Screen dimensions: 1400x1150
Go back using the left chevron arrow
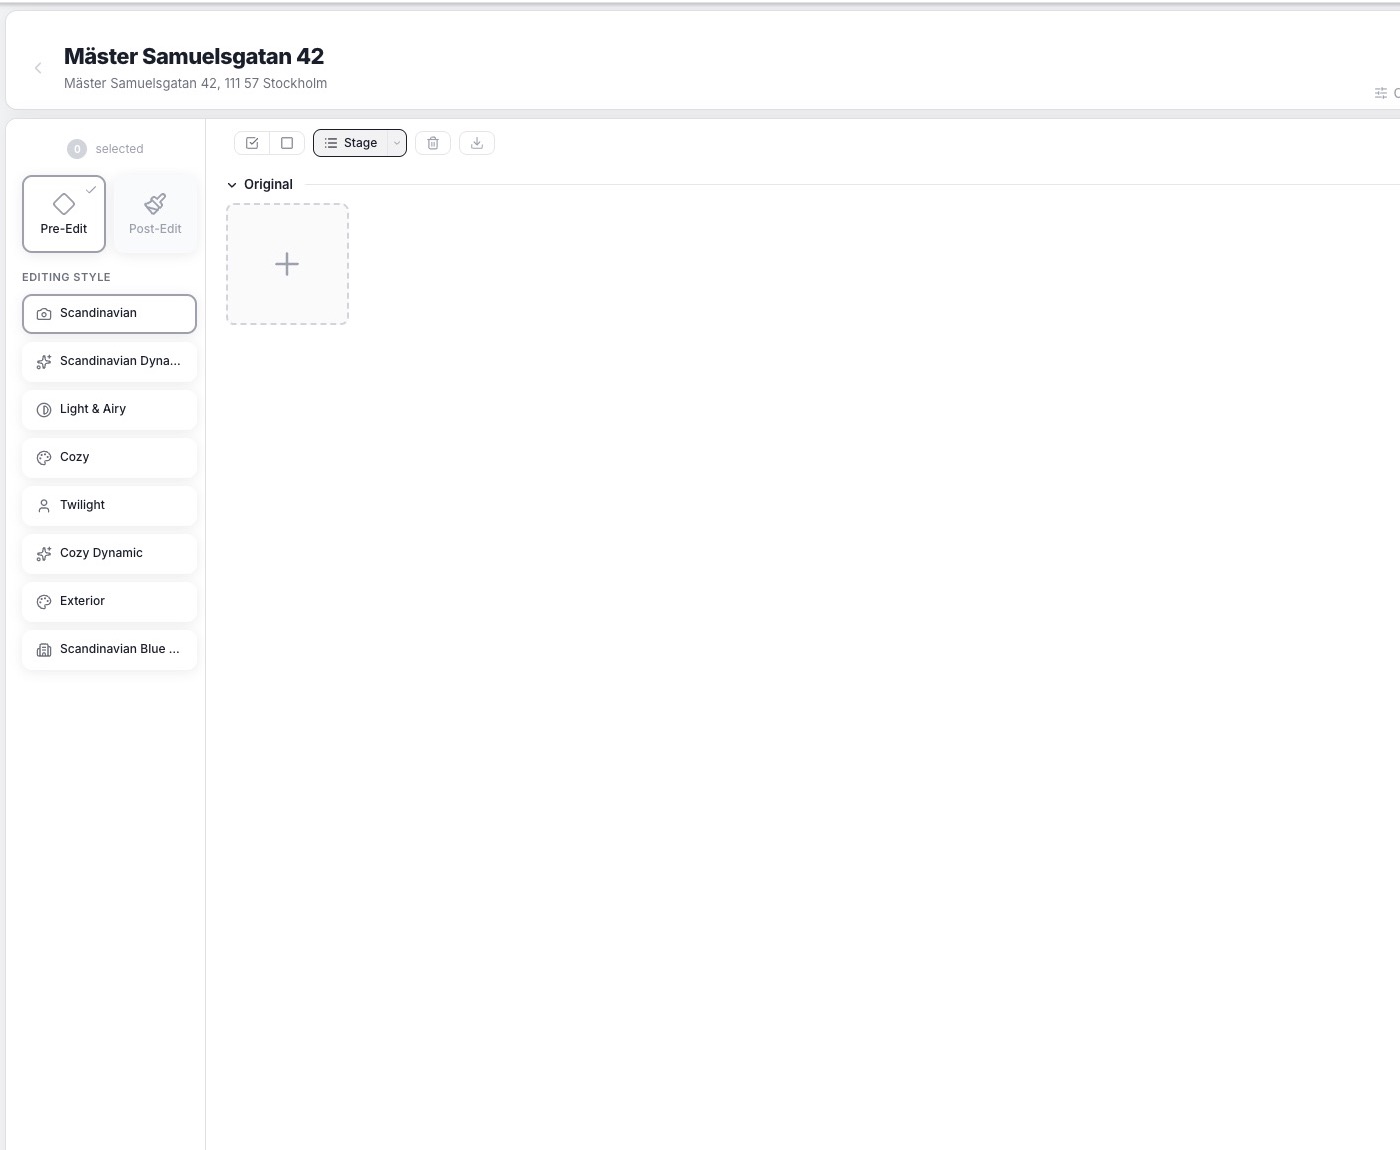[x=38, y=68]
